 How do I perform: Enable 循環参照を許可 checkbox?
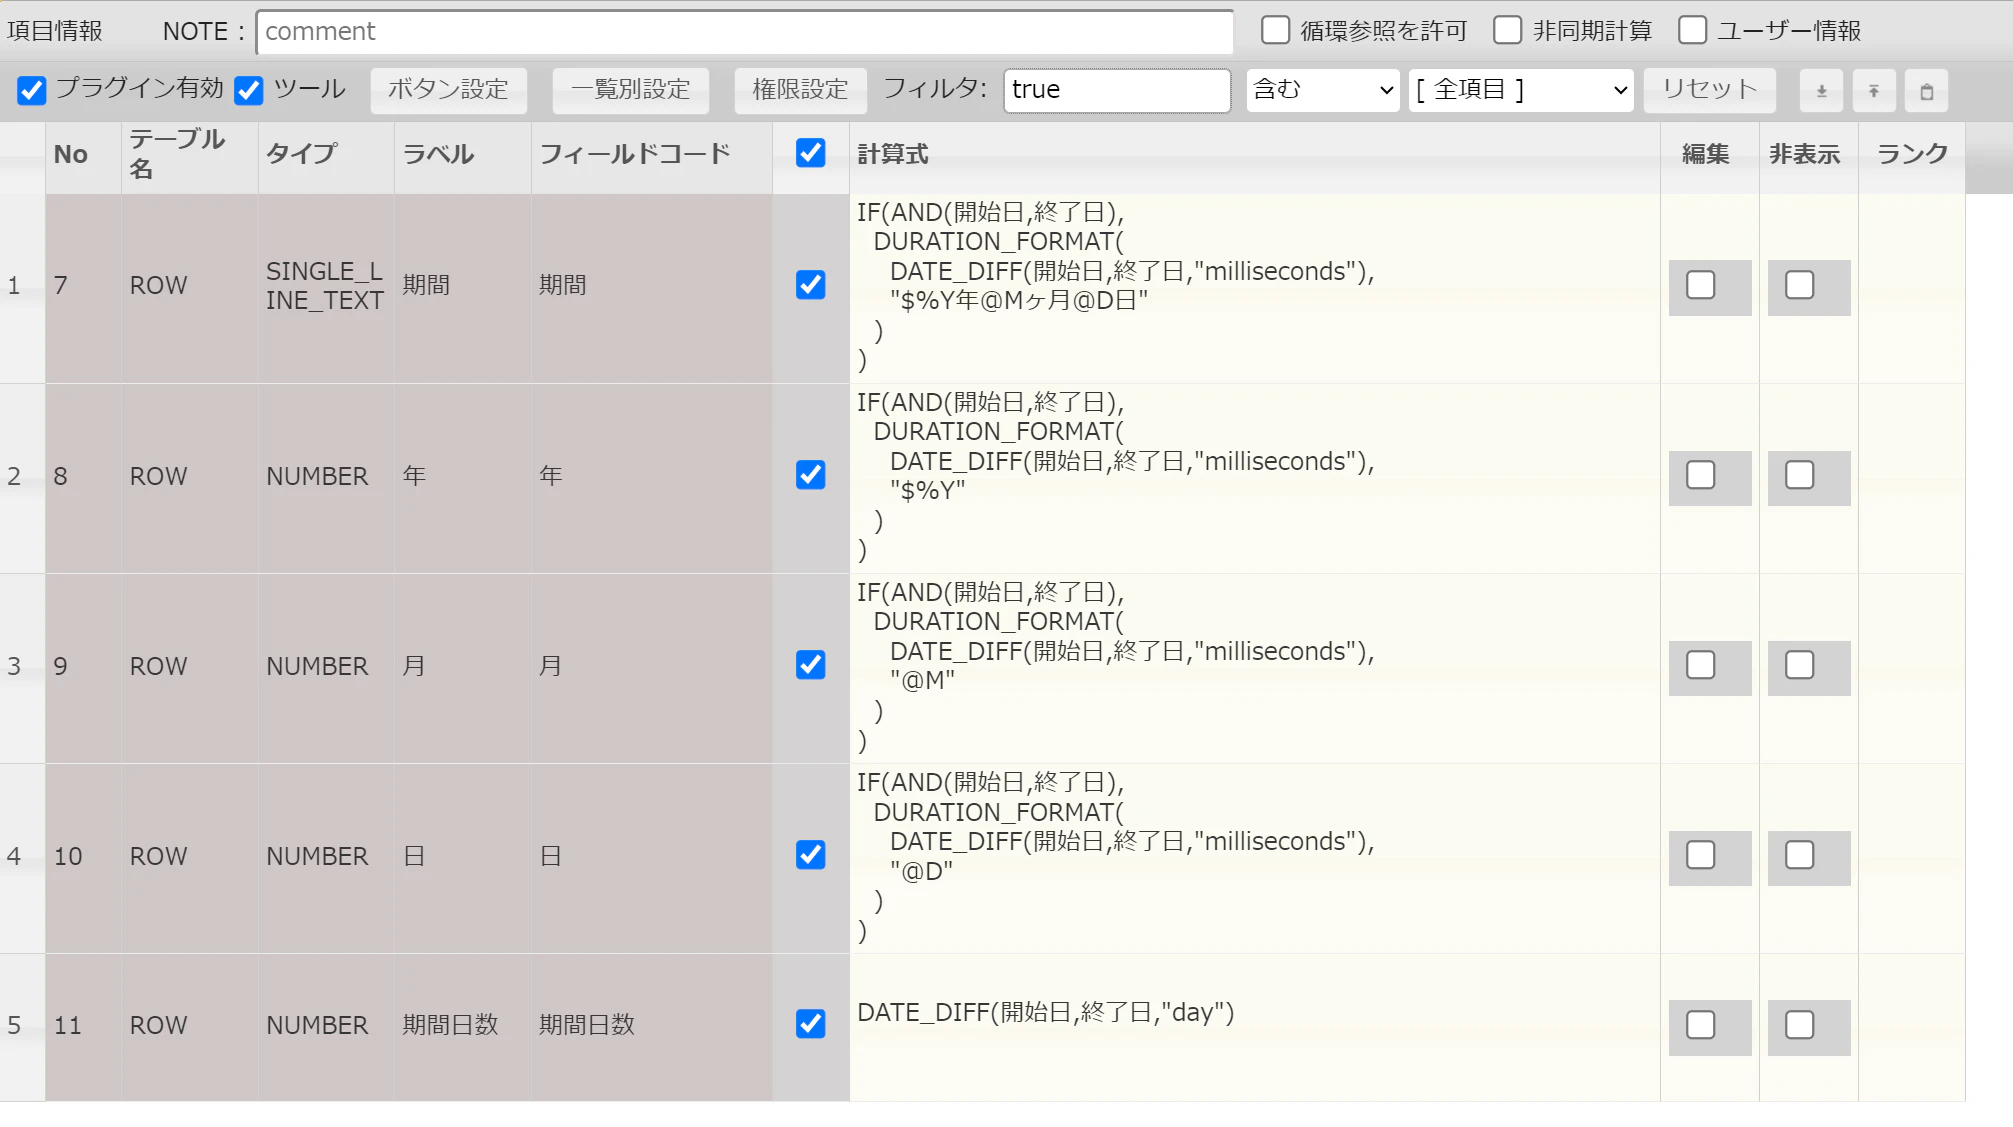(x=1275, y=30)
